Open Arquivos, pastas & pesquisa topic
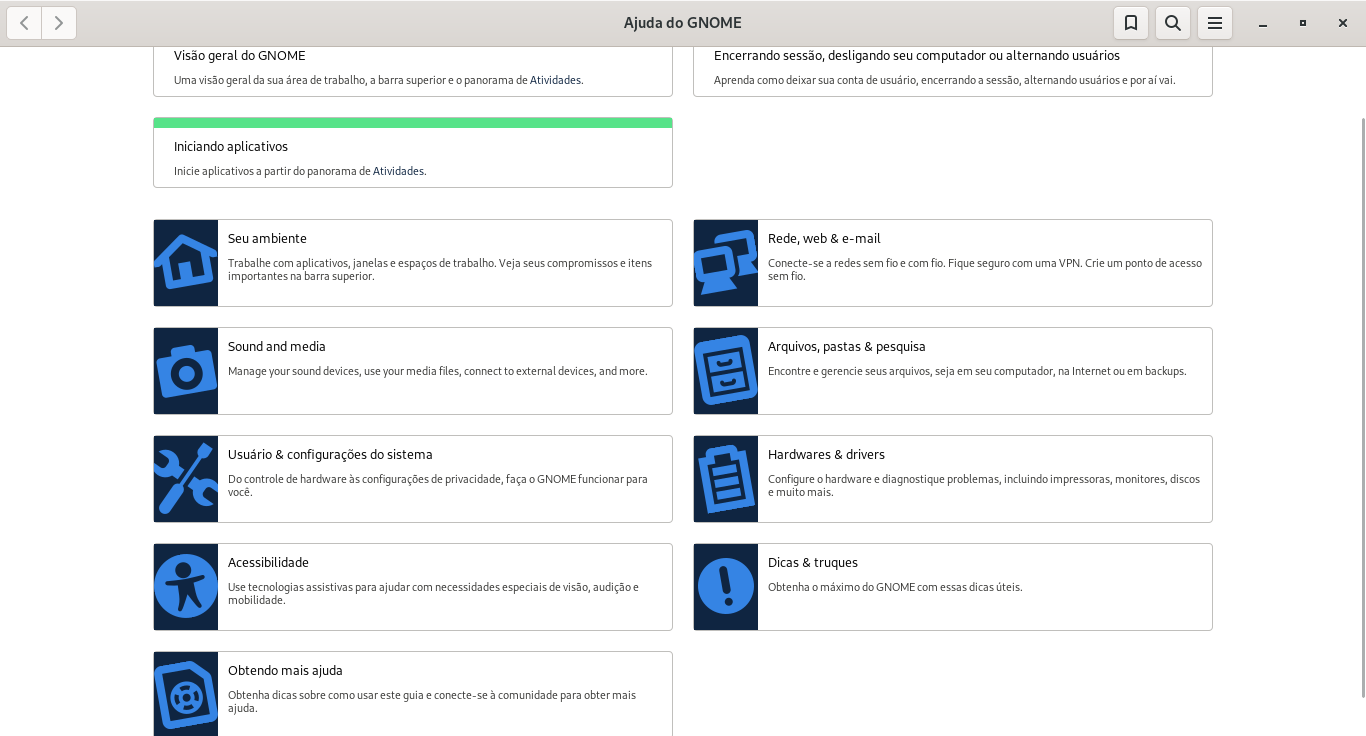 point(953,371)
